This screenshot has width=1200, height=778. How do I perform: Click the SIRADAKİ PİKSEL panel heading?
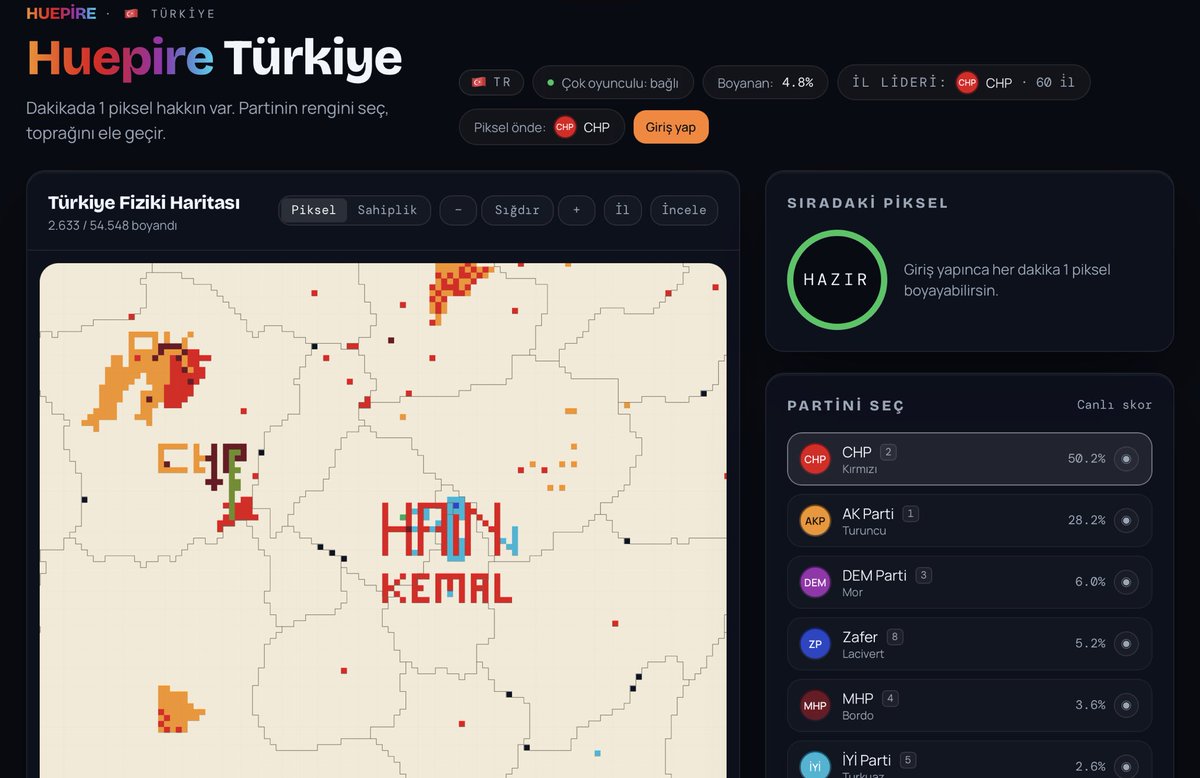[868, 203]
